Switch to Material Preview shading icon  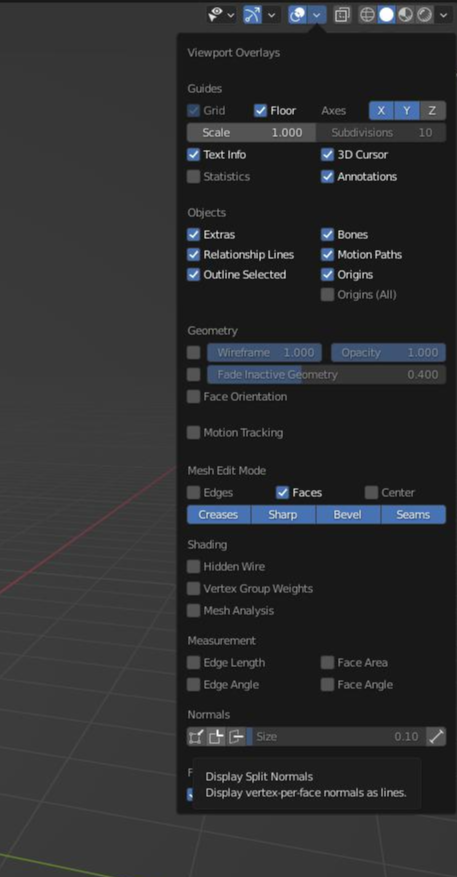tap(405, 15)
